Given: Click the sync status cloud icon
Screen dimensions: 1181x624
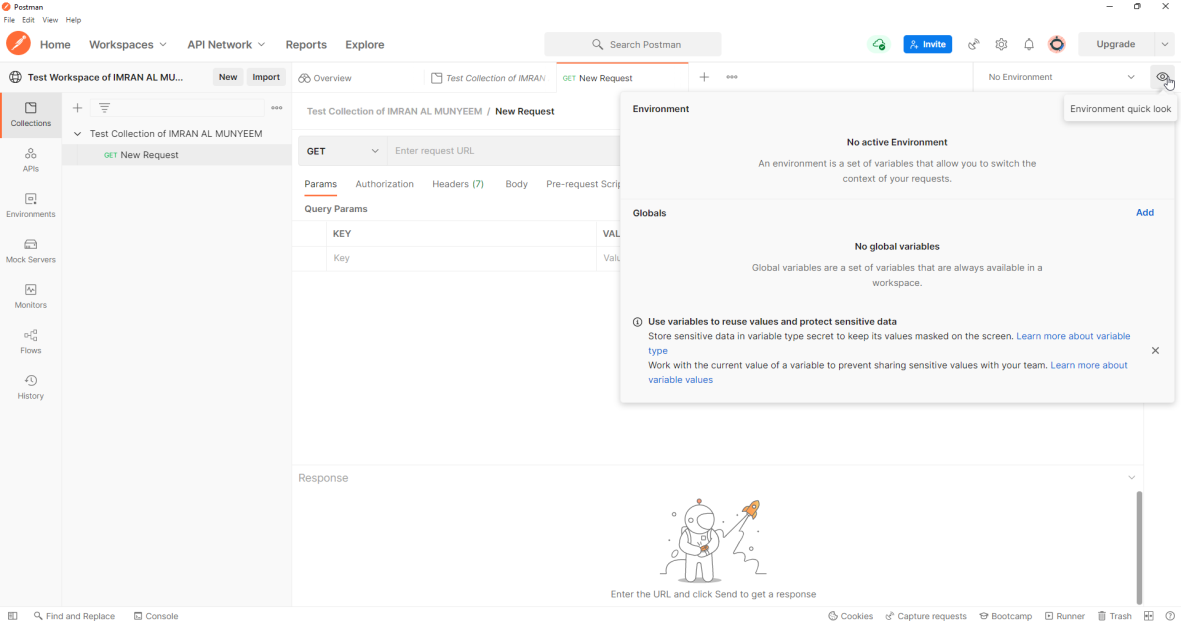Looking at the screenshot, I should 879,44.
